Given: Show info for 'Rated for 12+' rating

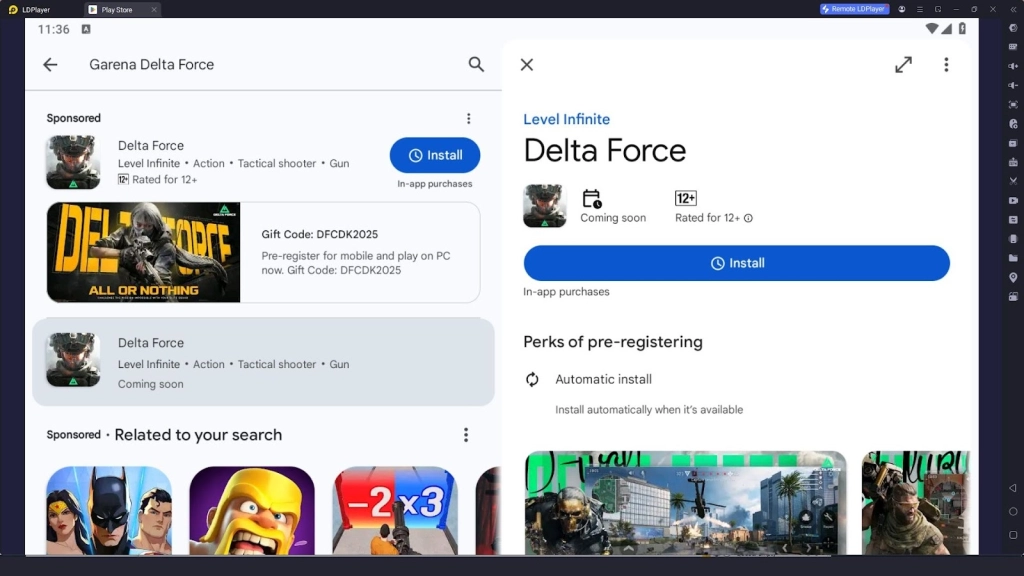Looking at the screenshot, I should 748,218.
